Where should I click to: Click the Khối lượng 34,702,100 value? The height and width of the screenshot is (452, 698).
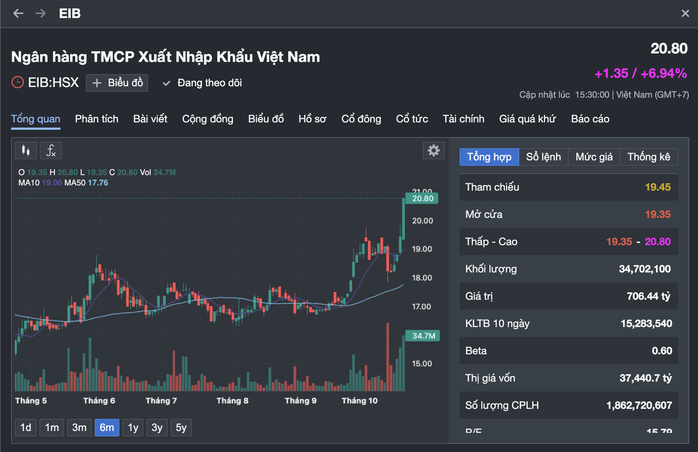pyautogui.click(x=645, y=269)
